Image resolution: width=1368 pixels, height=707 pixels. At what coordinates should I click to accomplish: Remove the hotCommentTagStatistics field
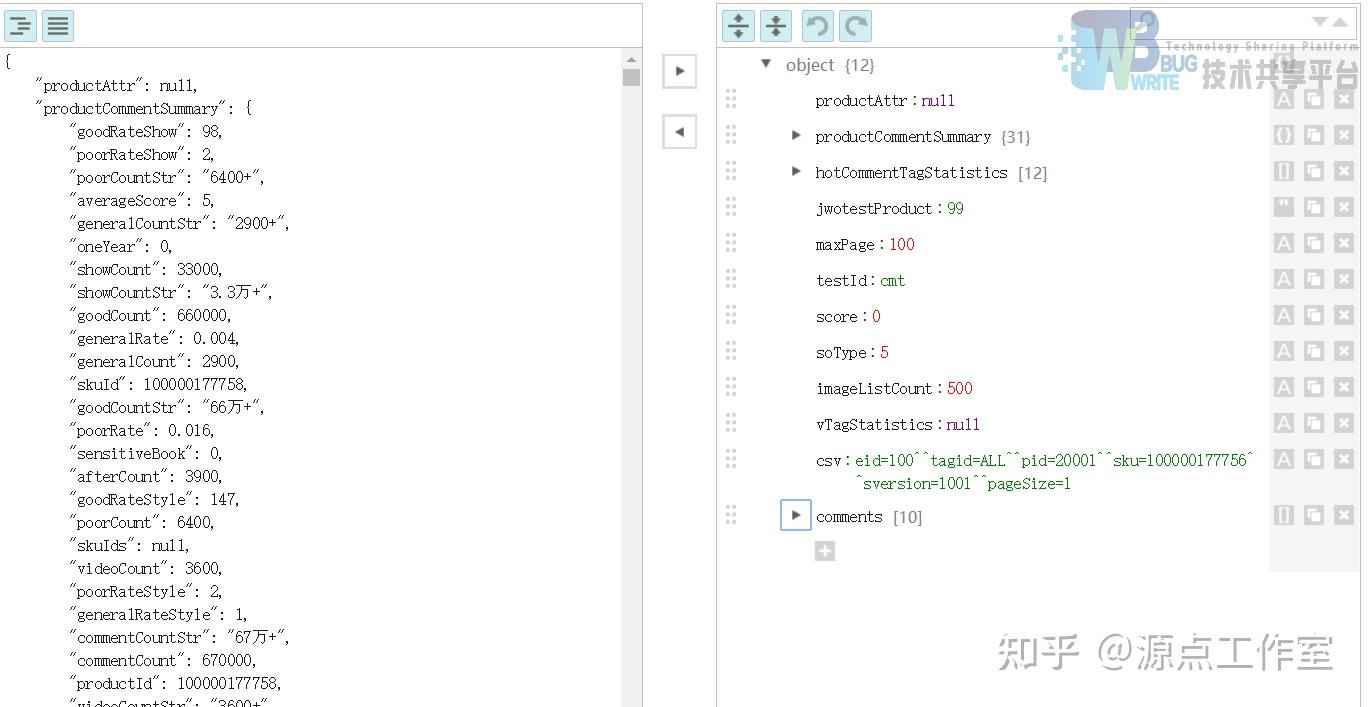point(1344,171)
